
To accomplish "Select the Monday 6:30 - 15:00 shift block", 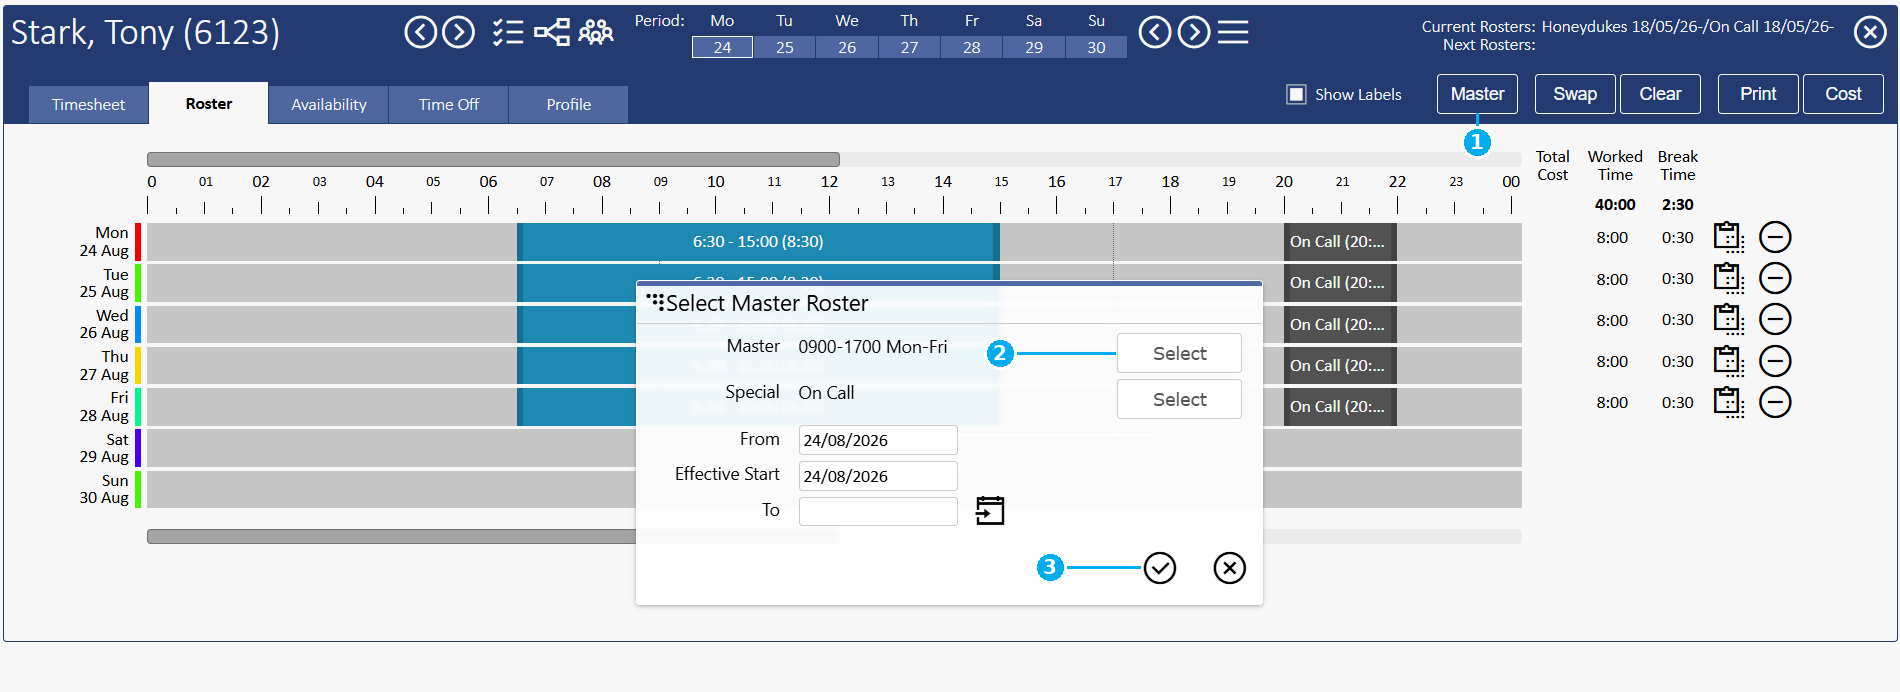I will (758, 242).
